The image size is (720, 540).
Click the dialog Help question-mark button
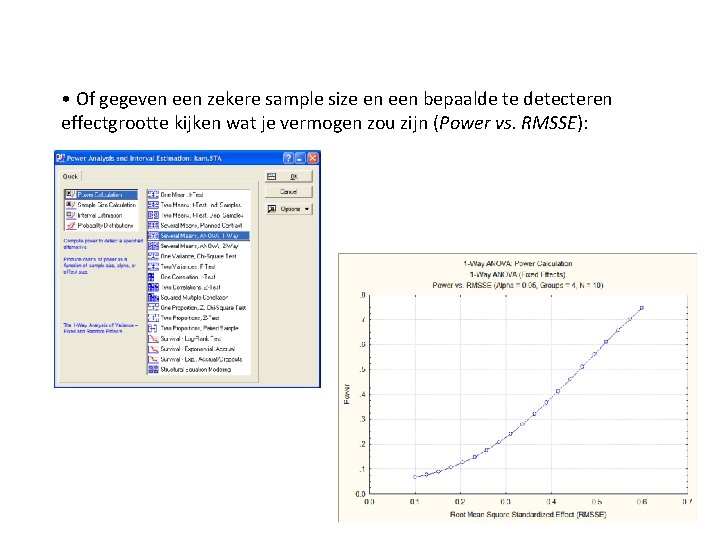pyautogui.click(x=288, y=158)
